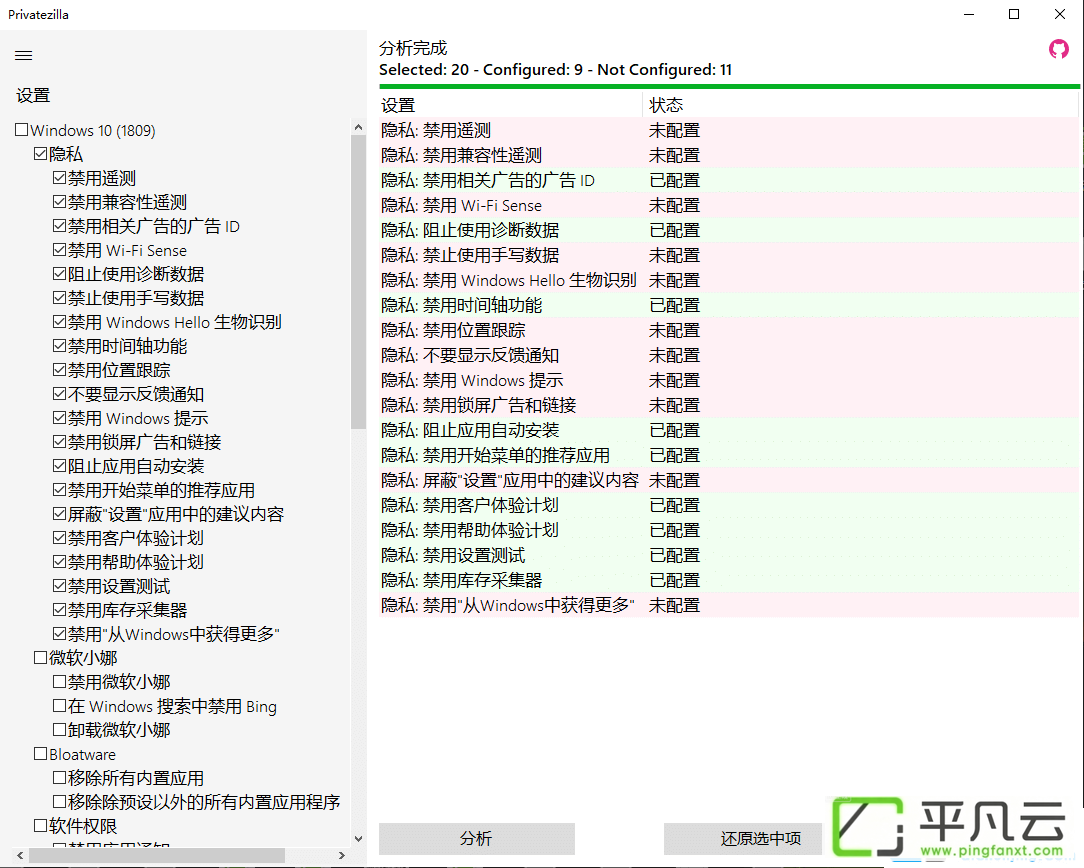Uncheck the 隐私 category checkbox
This screenshot has width=1084, height=868.
(x=40, y=154)
